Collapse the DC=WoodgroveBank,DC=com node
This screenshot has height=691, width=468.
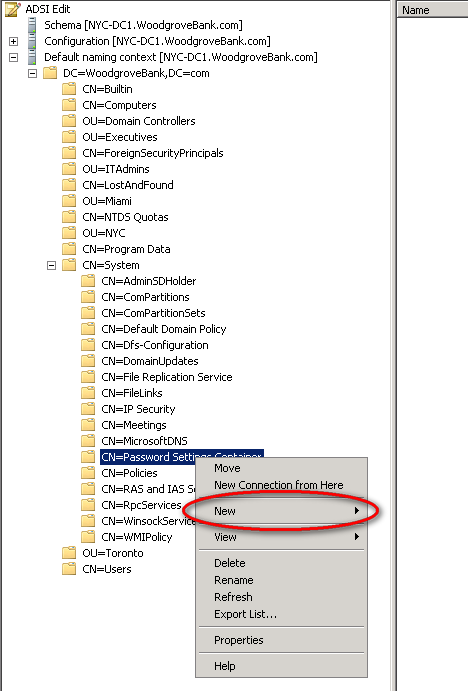click(33, 73)
